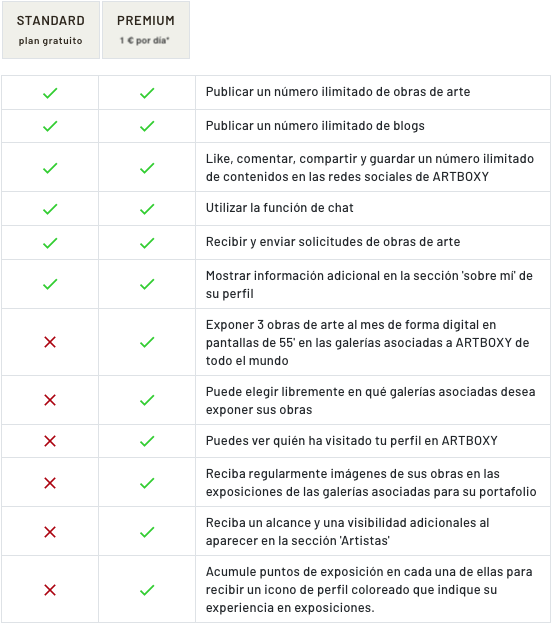Click Standard checkmark for 'sobre mí' info row
The image size is (553, 624).
[50, 284]
